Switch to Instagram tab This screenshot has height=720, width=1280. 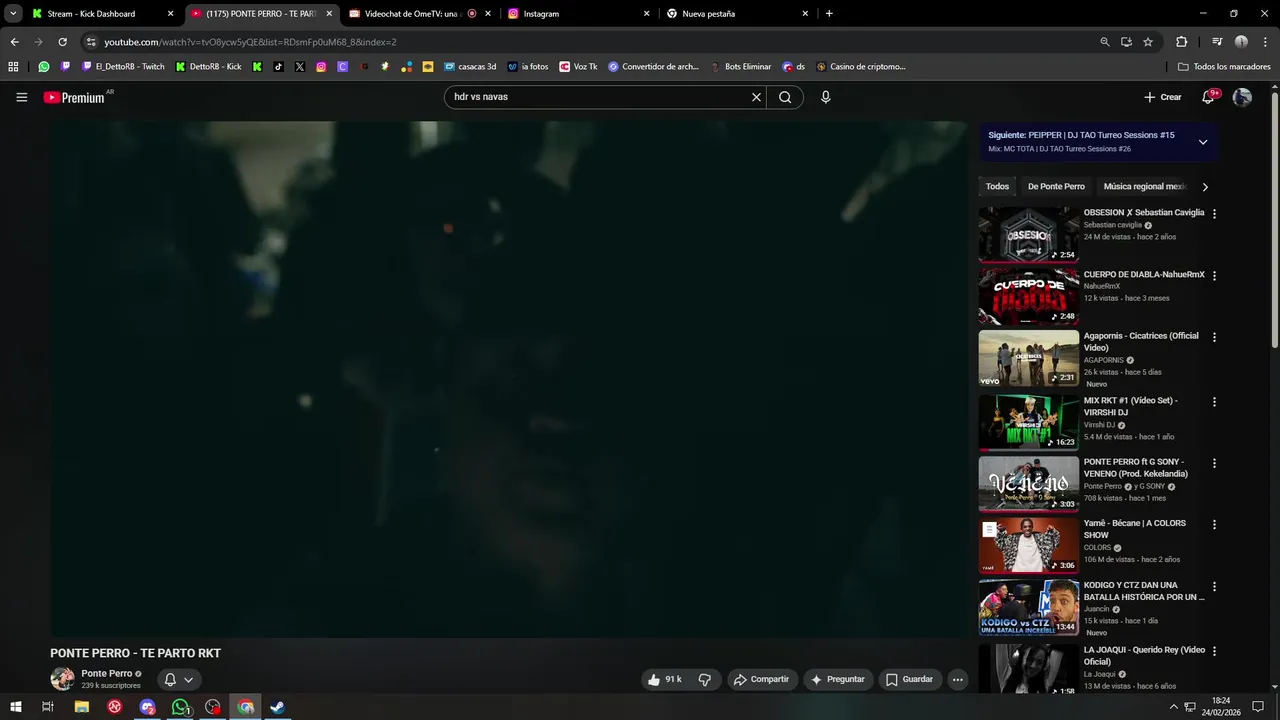pos(578,14)
